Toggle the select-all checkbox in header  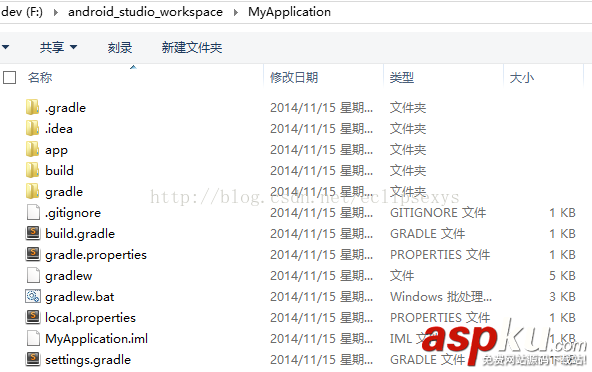pyautogui.click(x=9, y=78)
